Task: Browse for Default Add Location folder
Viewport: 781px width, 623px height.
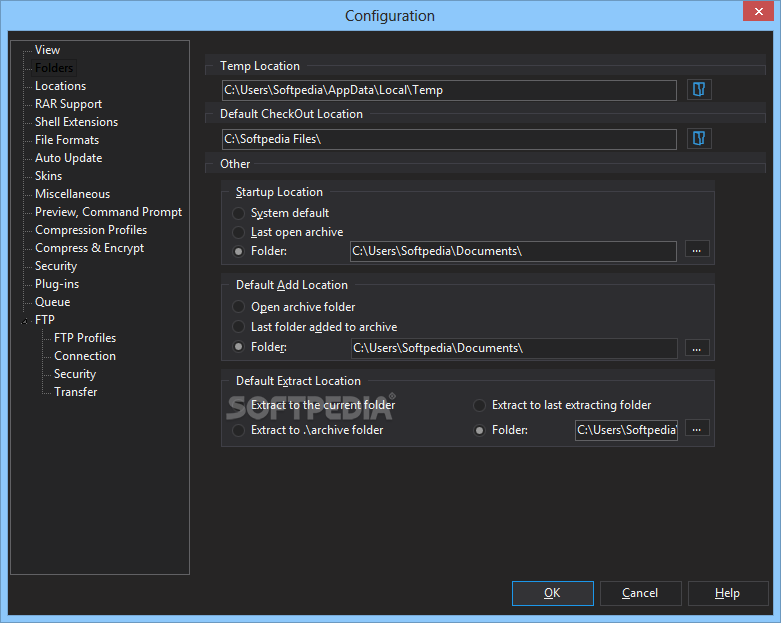Action: coord(697,348)
